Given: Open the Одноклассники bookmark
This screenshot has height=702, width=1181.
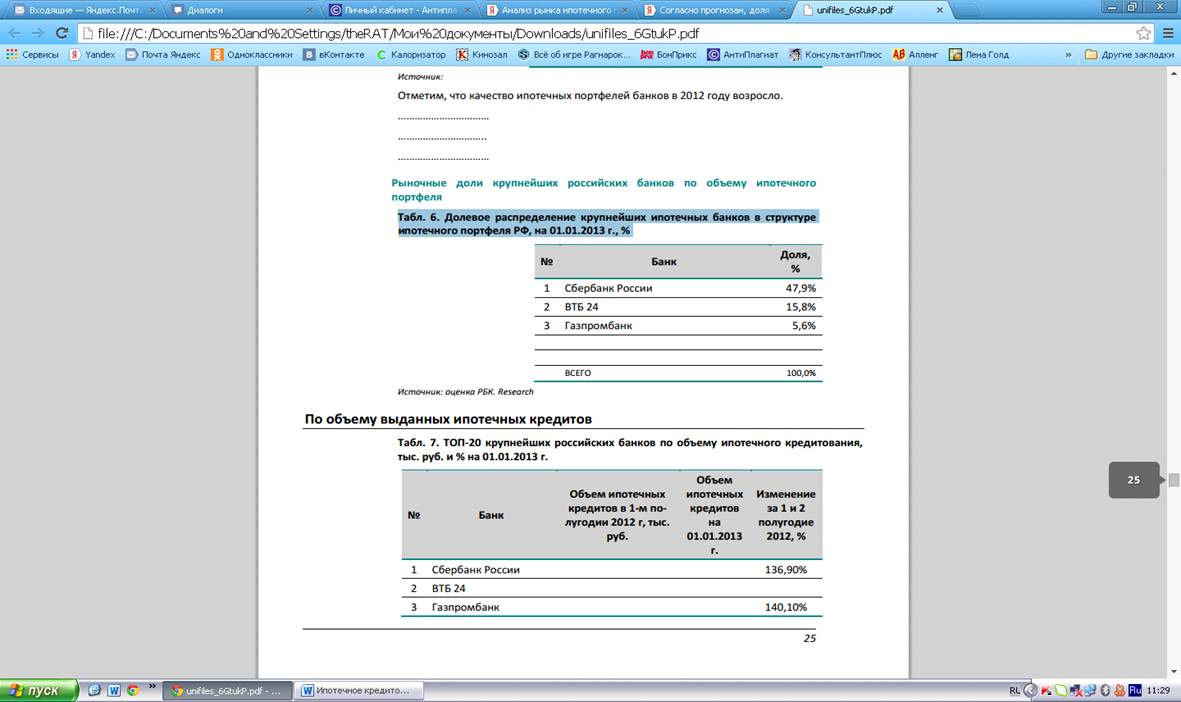Looking at the screenshot, I should click(252, 55).
